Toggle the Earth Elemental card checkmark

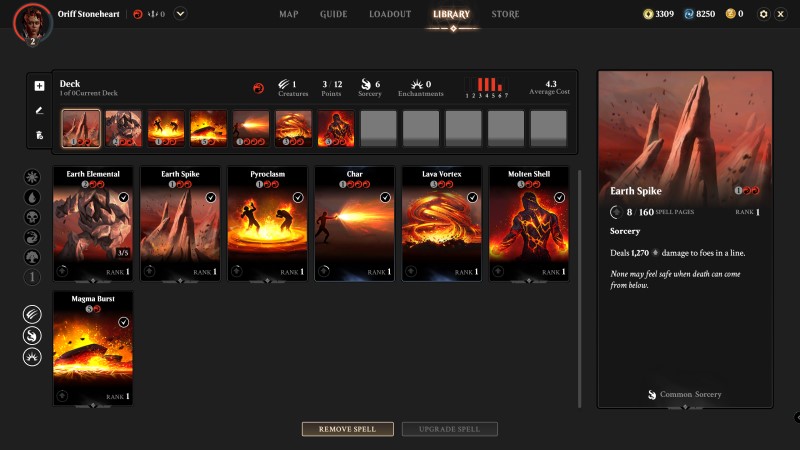pyautogui.click(x=124, y=198)
